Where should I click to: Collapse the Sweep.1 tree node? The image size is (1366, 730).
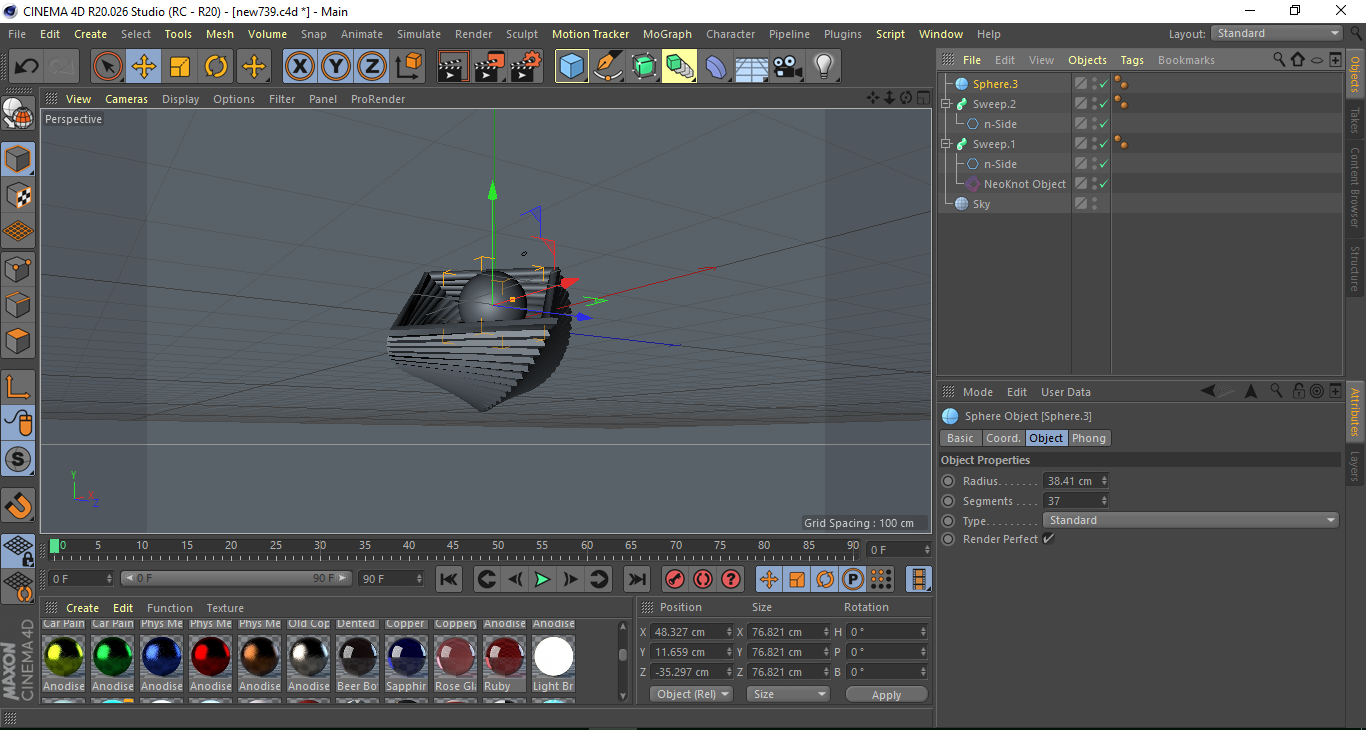(x=946, y=144)
